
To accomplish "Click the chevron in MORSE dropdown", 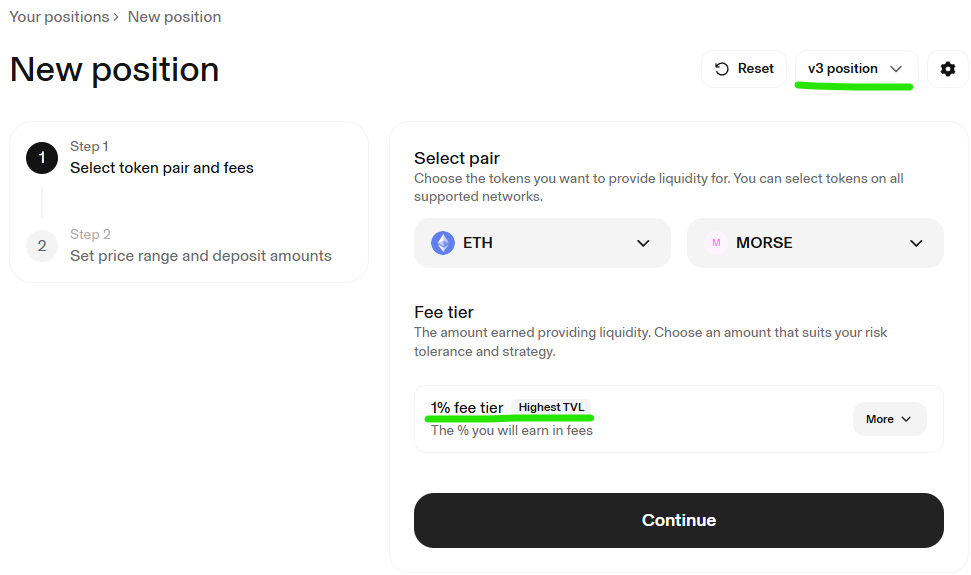I will tap(916, 243).
